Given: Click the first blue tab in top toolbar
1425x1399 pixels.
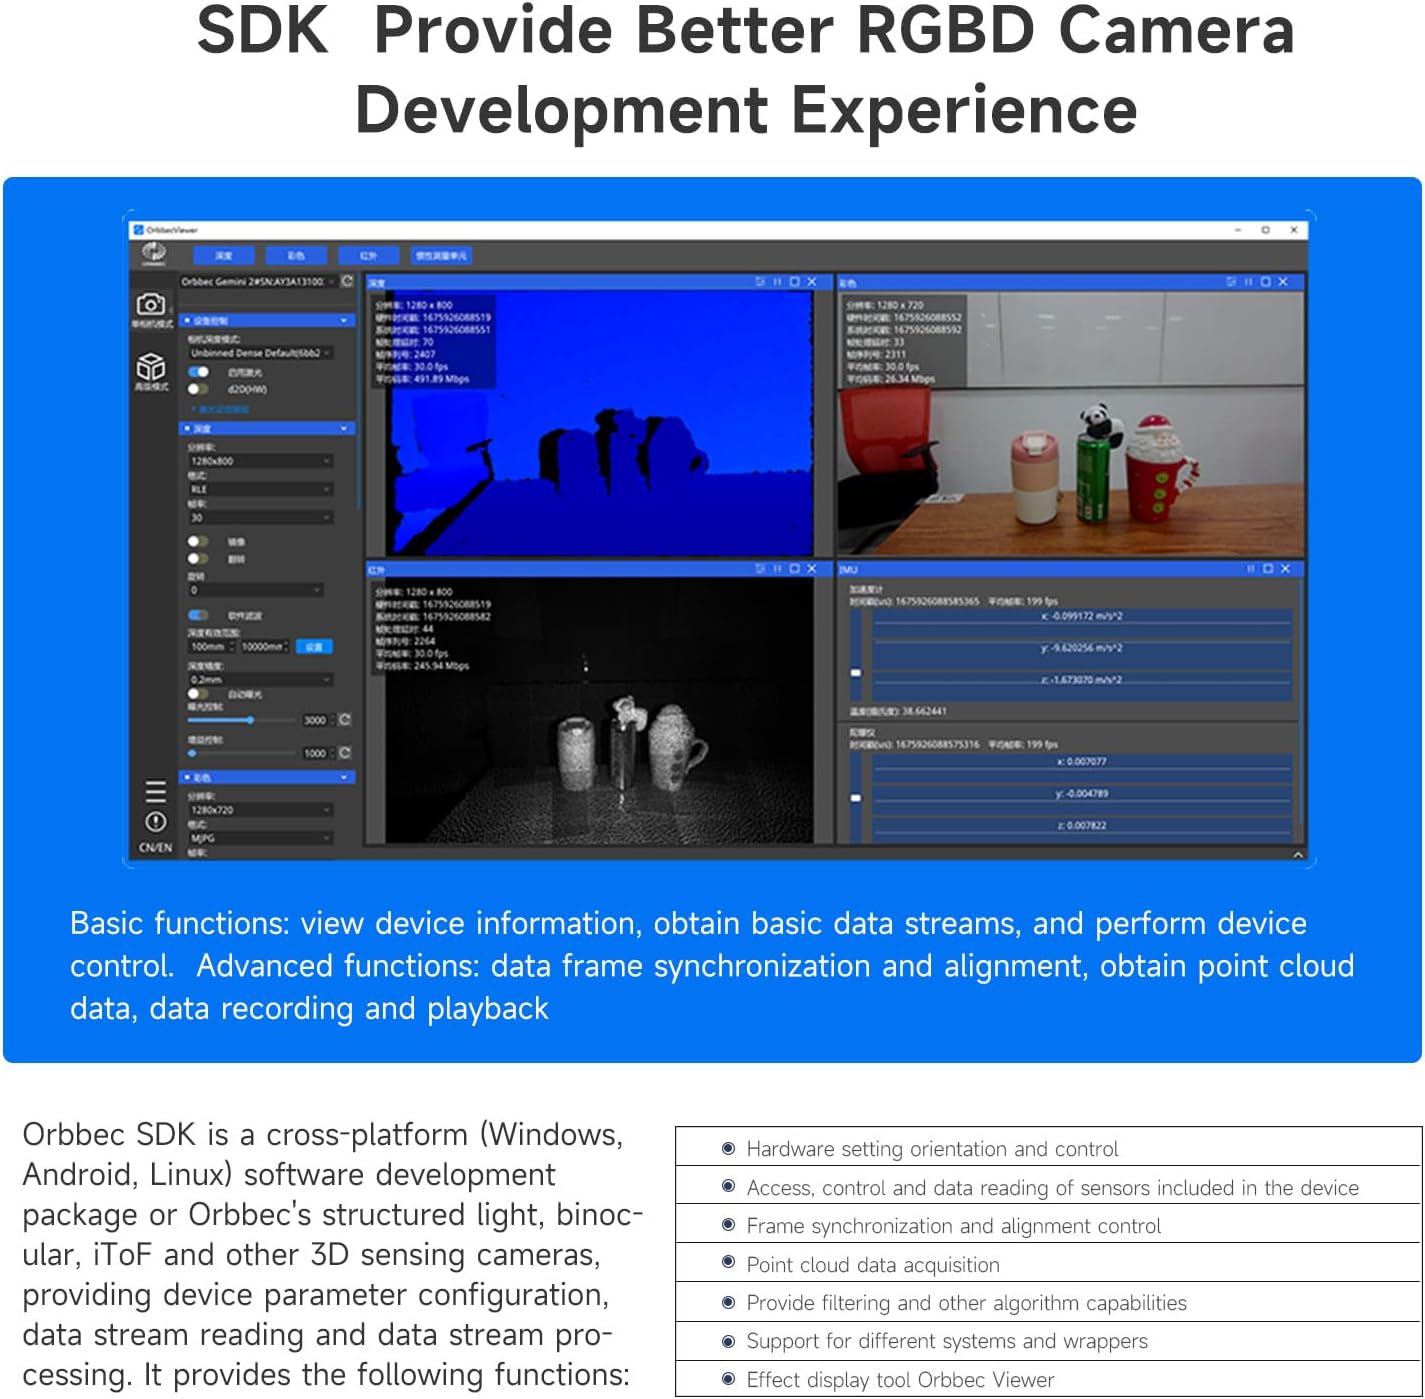Looking at the screenshot, I should pyautogui.click(x=223, y=256).
